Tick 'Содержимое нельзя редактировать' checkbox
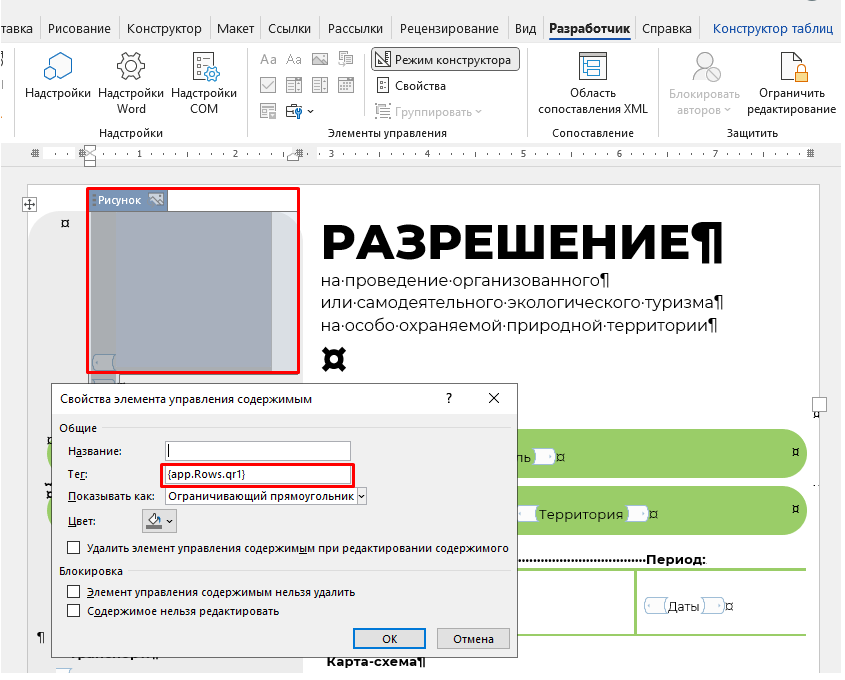The height and width of the screenshot is (680, 845). (x=74, y=611)
